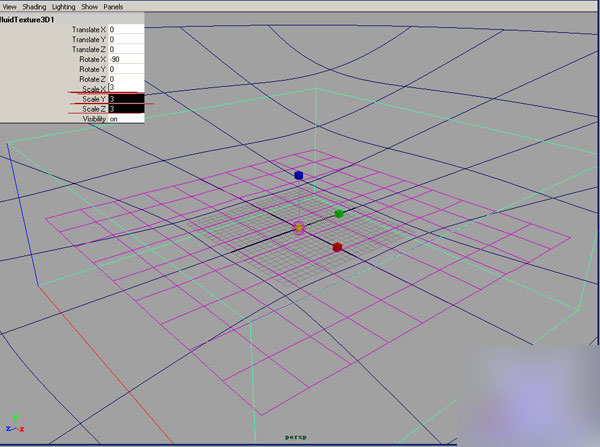Select the fluidTexture3D1 node name

pyautogui.click(x=27, y=20)
